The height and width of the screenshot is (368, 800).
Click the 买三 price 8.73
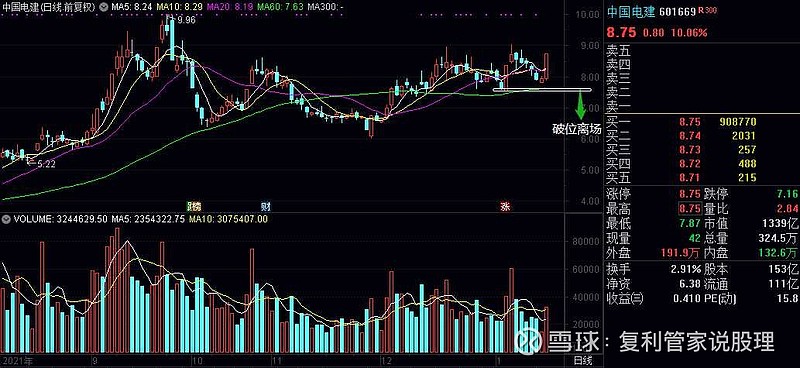click(x=689, y=150)
